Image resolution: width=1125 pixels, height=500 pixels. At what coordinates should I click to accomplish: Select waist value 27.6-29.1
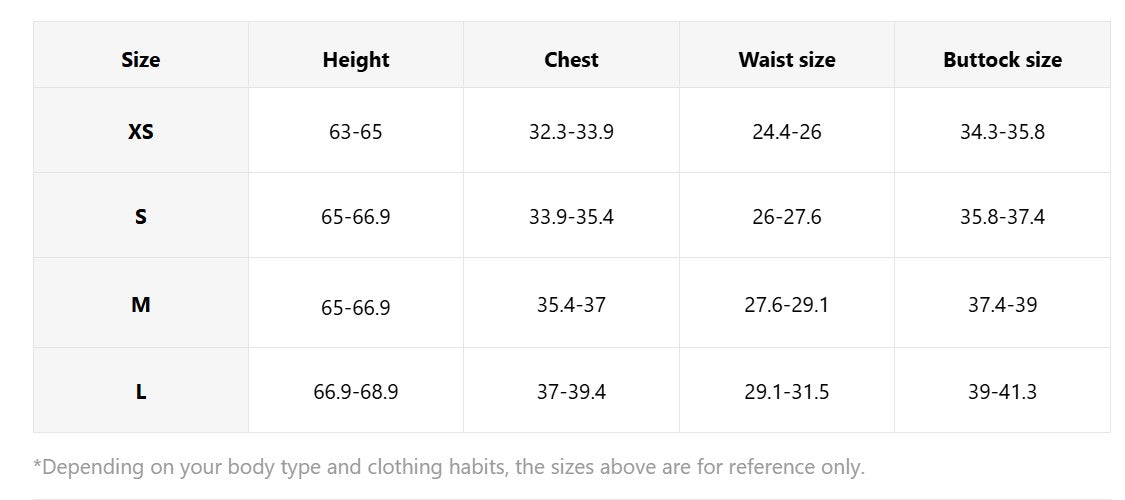coord(787,305)
